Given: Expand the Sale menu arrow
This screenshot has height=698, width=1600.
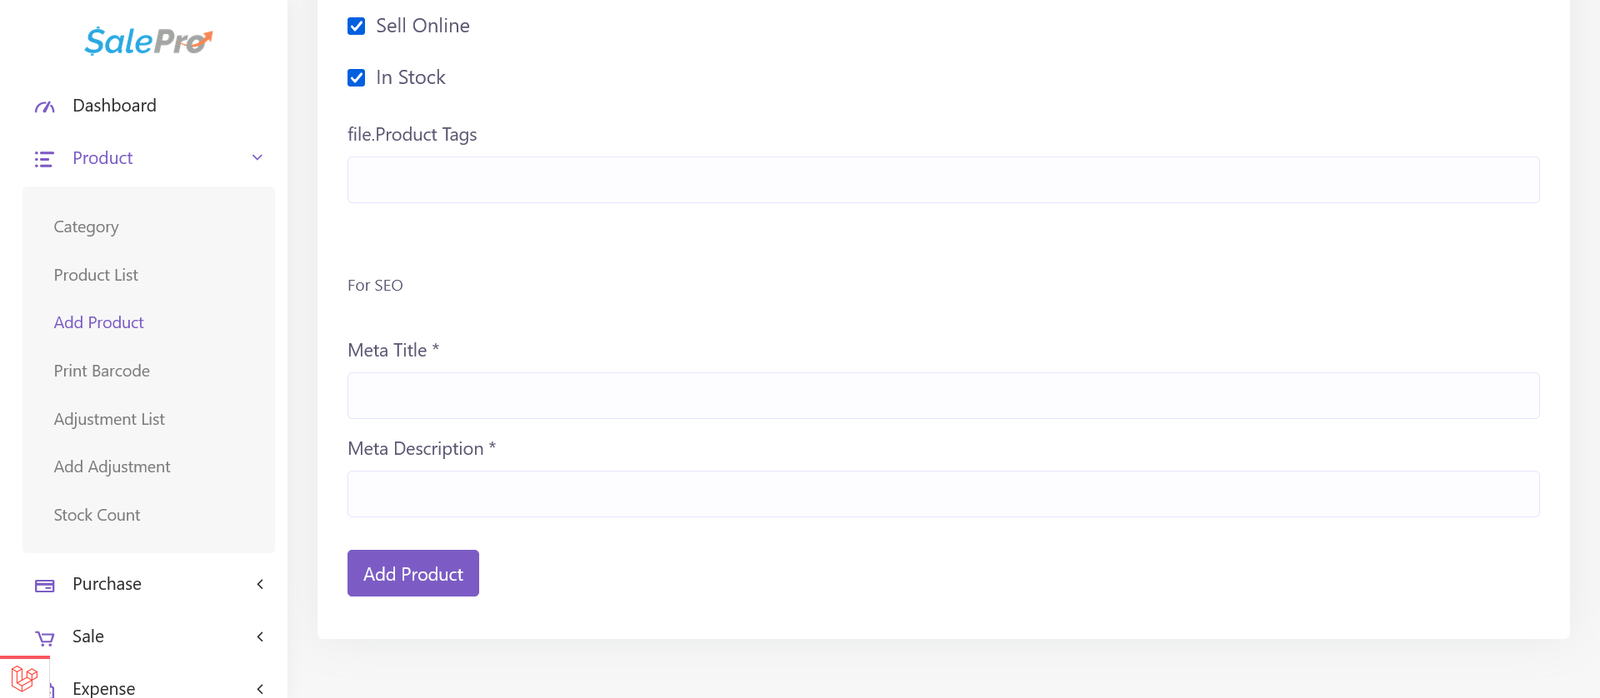Looking at the screenshot, I should (x=260, y=637).
